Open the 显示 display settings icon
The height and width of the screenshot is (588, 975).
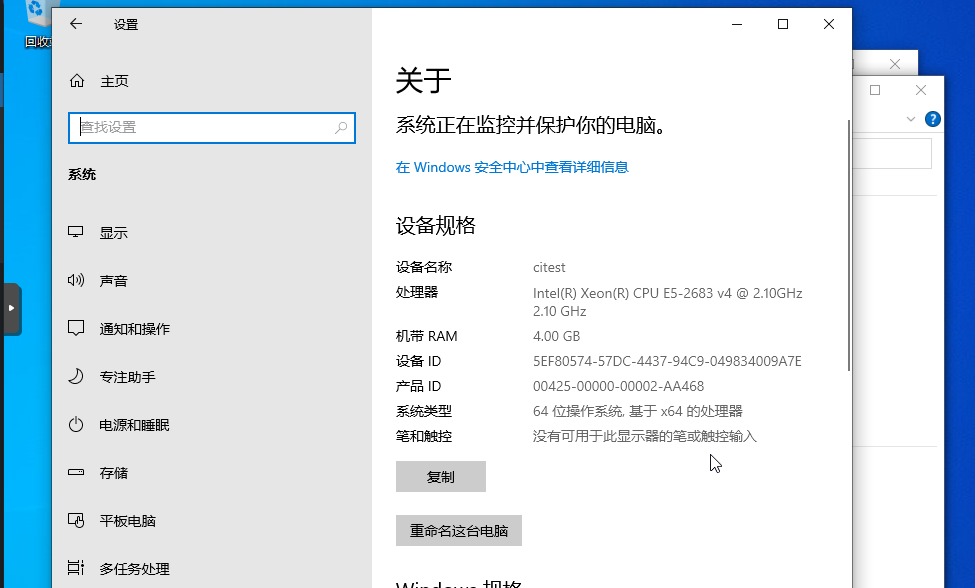[x=76, y=233]
